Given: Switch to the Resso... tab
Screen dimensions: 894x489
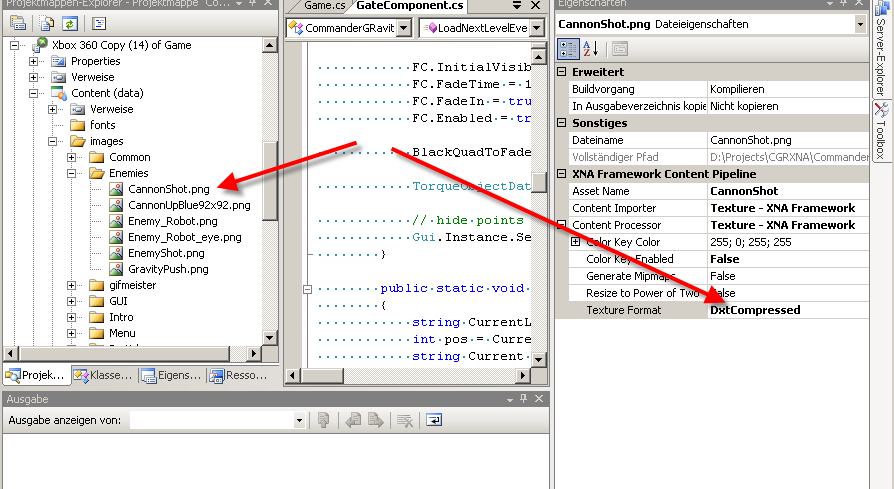Looking at the screenshot, I should [239, 375].
